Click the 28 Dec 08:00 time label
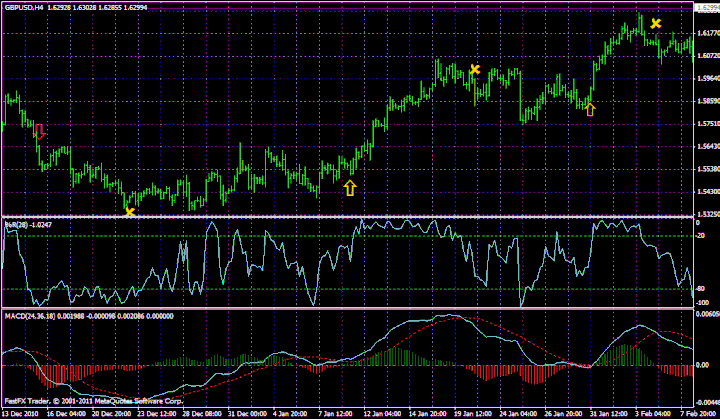Viewport: 720px width, 419px height. (x=201, y=414)
